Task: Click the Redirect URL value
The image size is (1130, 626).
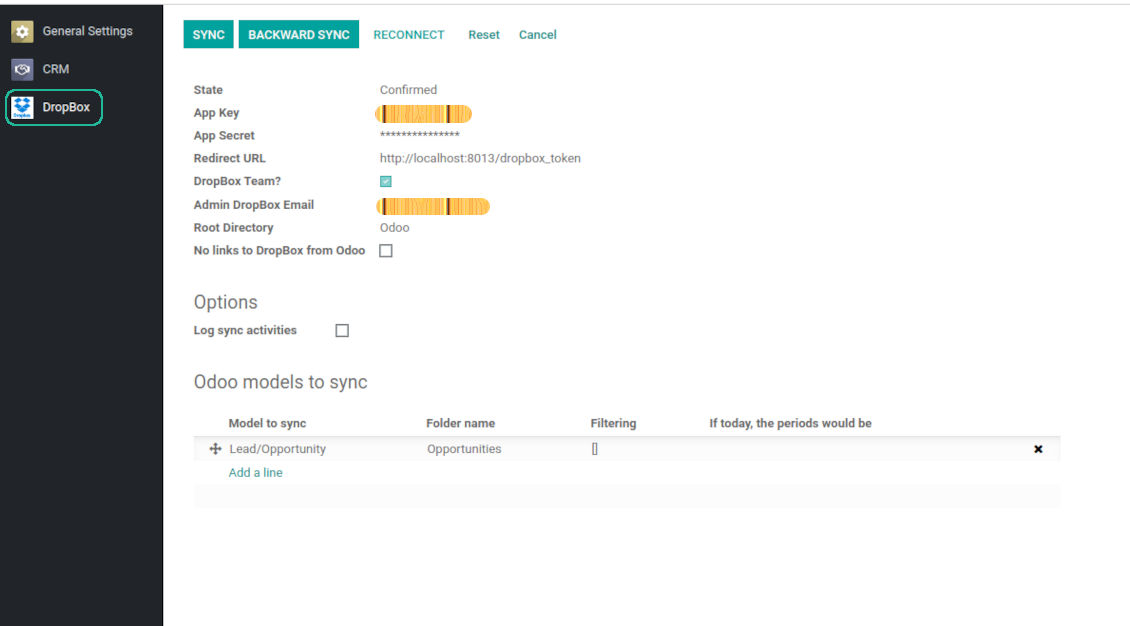Action: 480,158
